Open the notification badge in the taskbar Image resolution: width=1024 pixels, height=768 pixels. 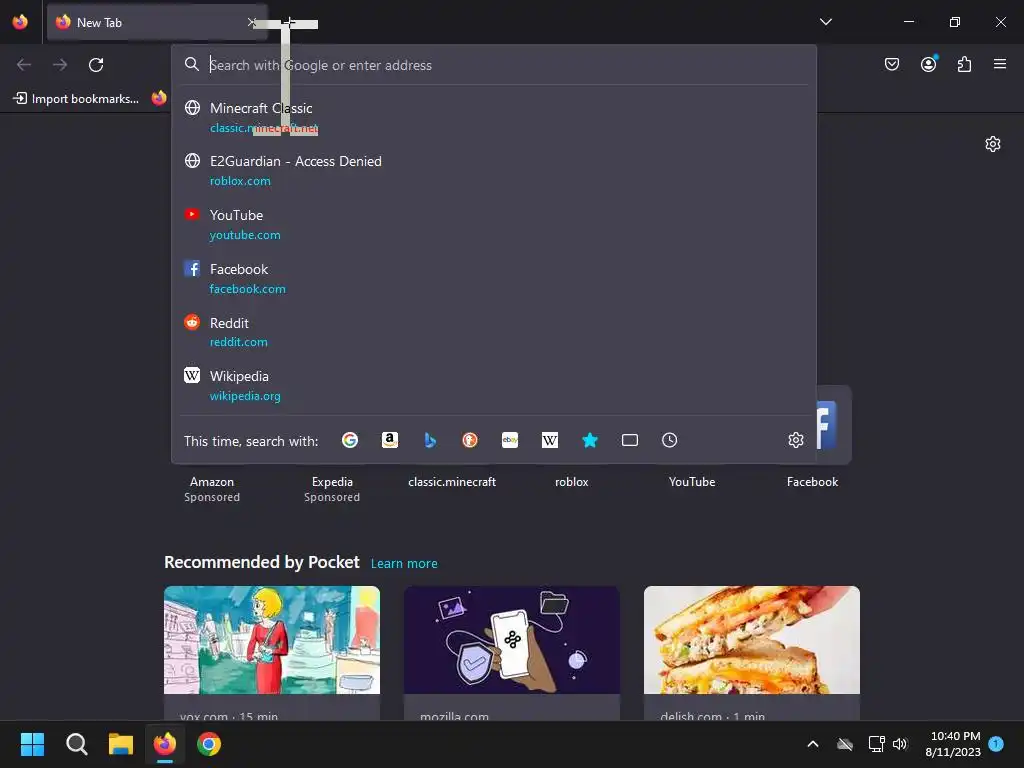(996, 743)
